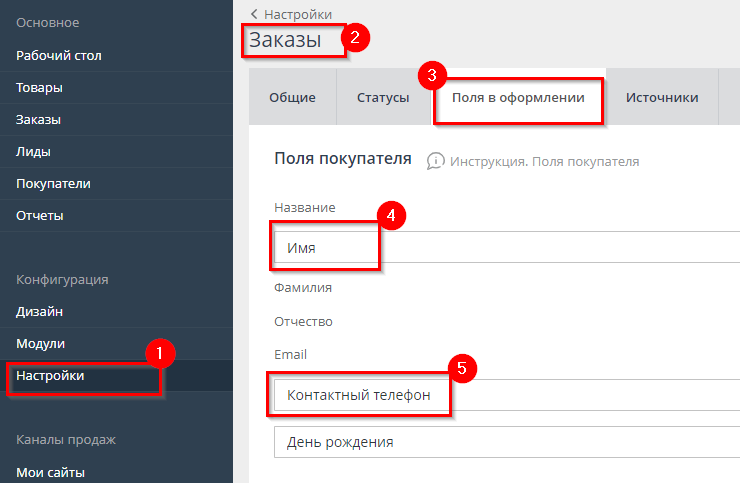This screenshot has height=483, width=740.
Task: Open Рабочий стол in the sidebar
Action: (59, 56)
